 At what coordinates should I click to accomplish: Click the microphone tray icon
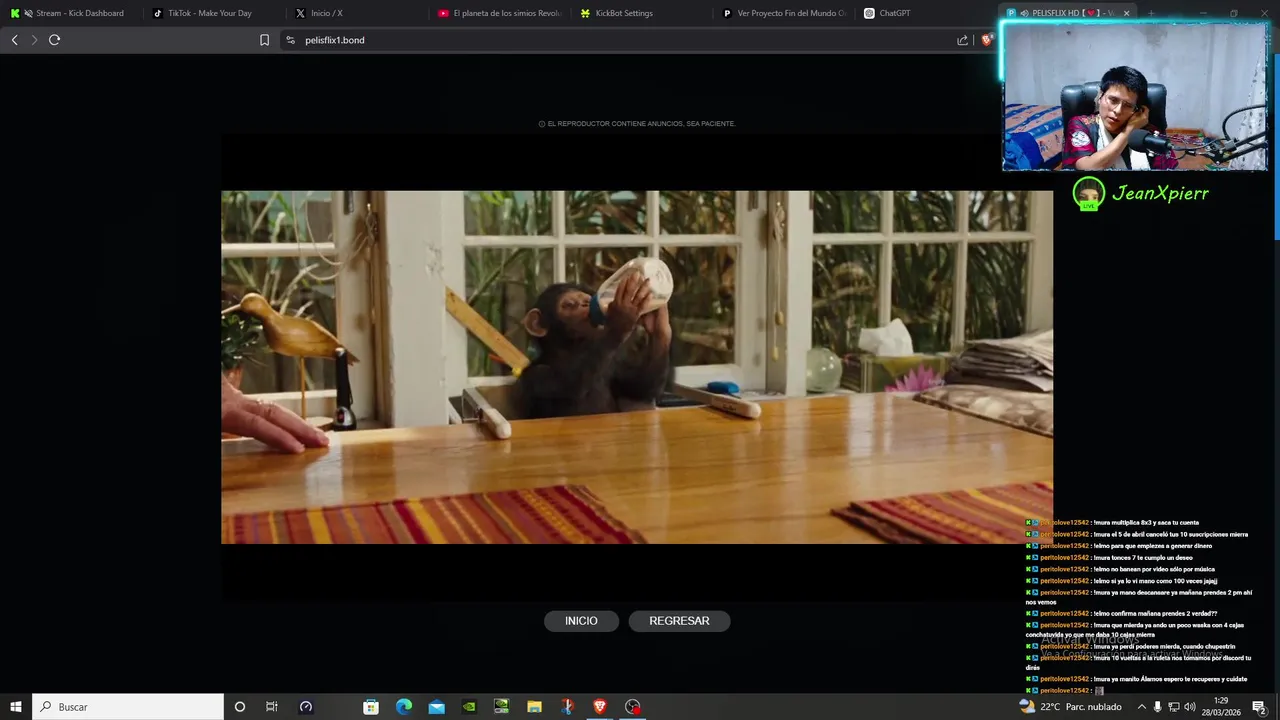pyautogui.click(x=1158, y=707)
